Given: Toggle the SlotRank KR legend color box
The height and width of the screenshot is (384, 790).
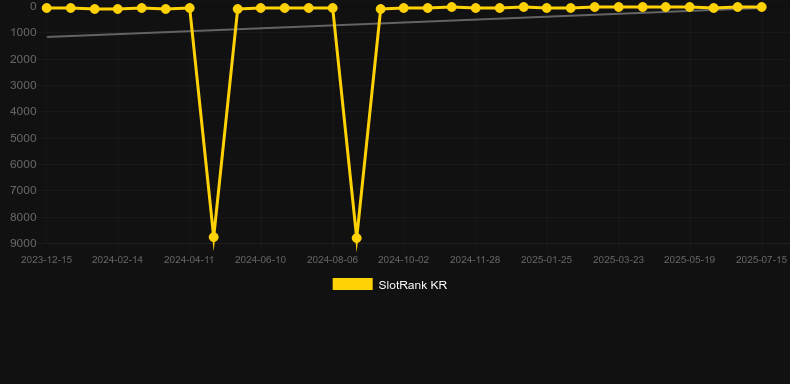Looking at the screenshot, I should tap(352, 284).
